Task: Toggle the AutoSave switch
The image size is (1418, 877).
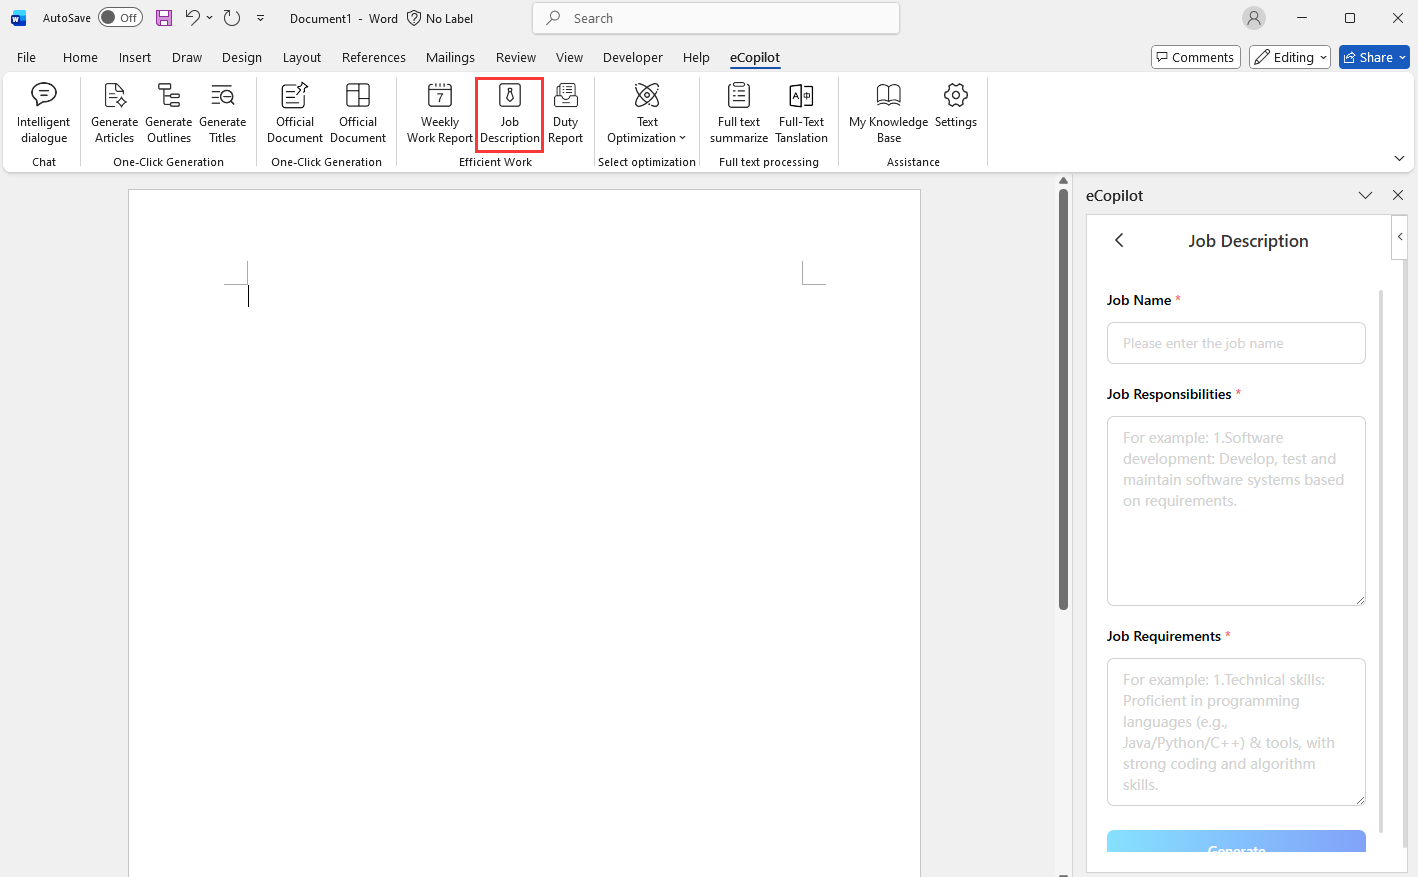Action: pos(120,18)
